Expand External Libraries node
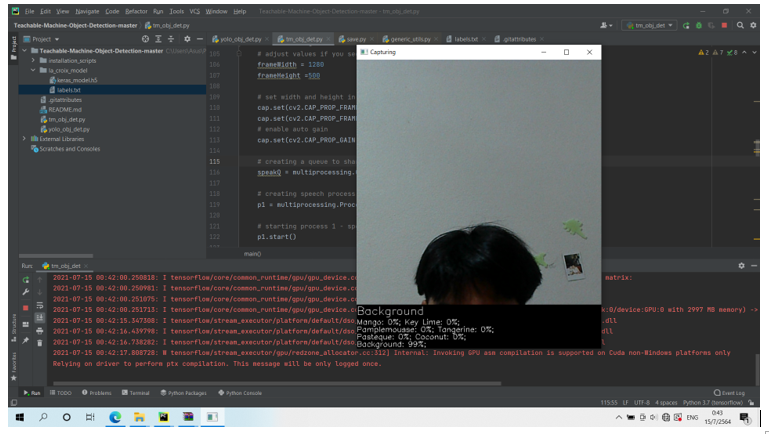Image resolution: width=769 pixels, height=434 pixels. click(25, 139)
